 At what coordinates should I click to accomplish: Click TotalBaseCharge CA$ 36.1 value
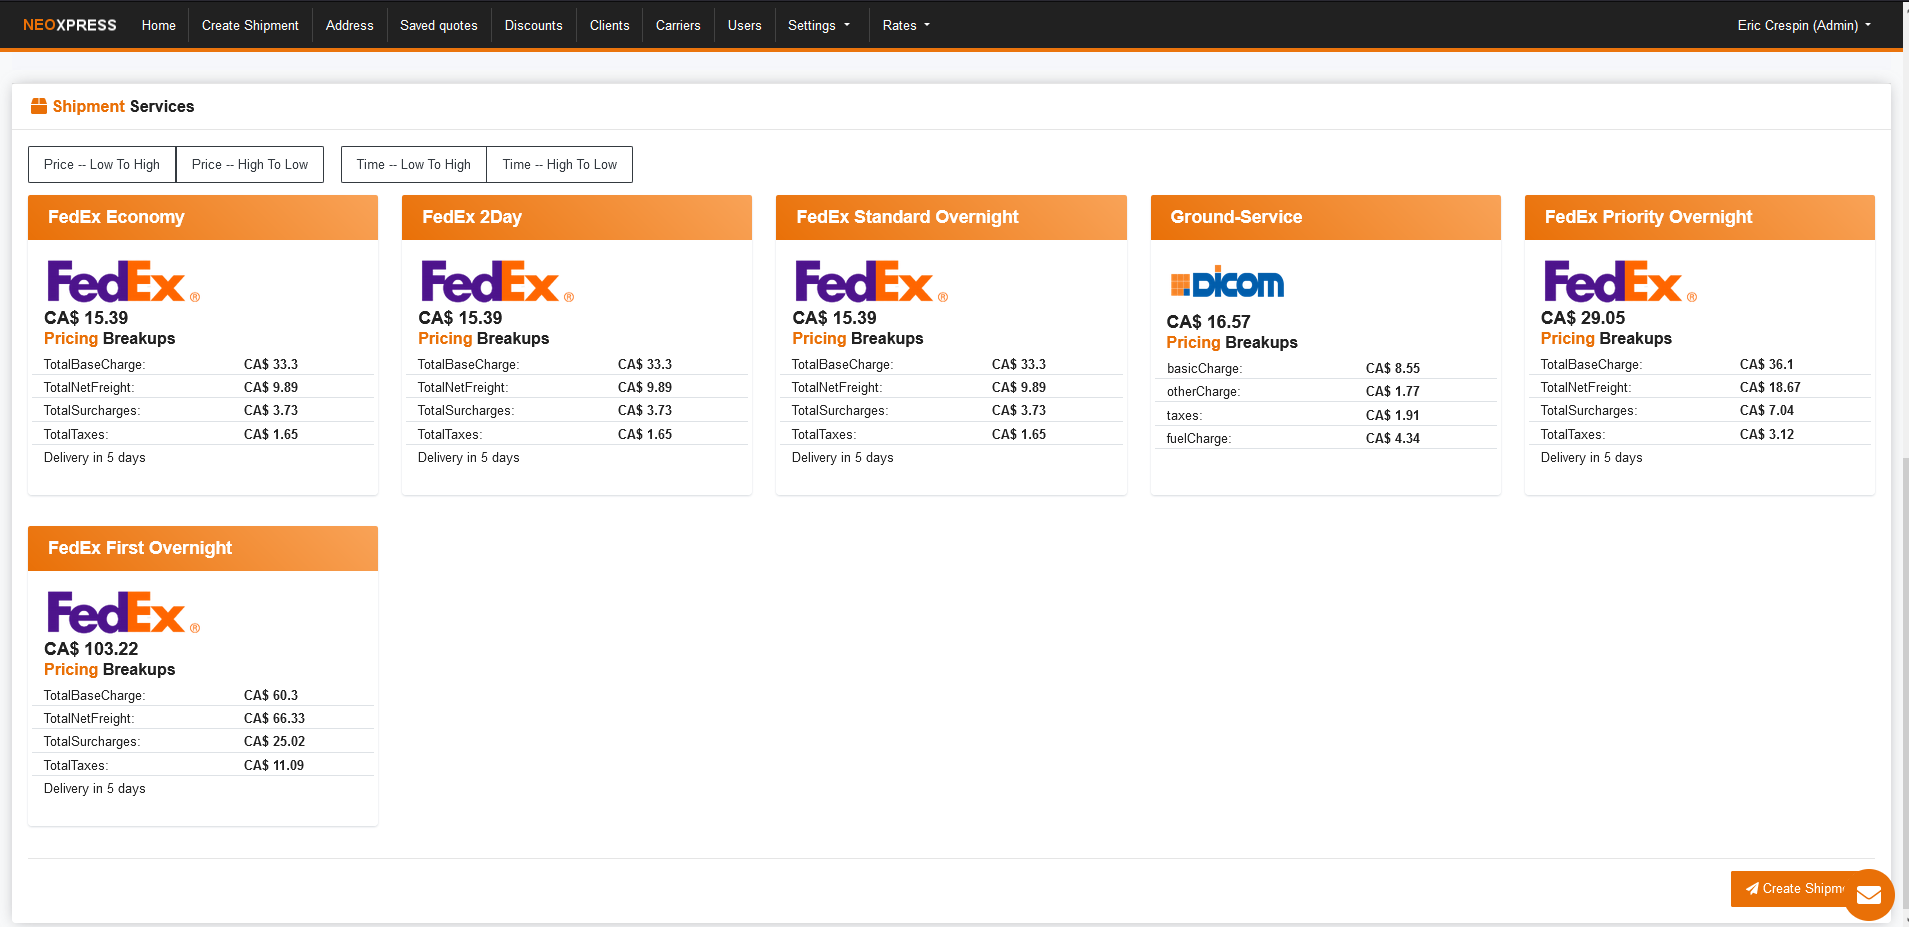point(1767,364)
